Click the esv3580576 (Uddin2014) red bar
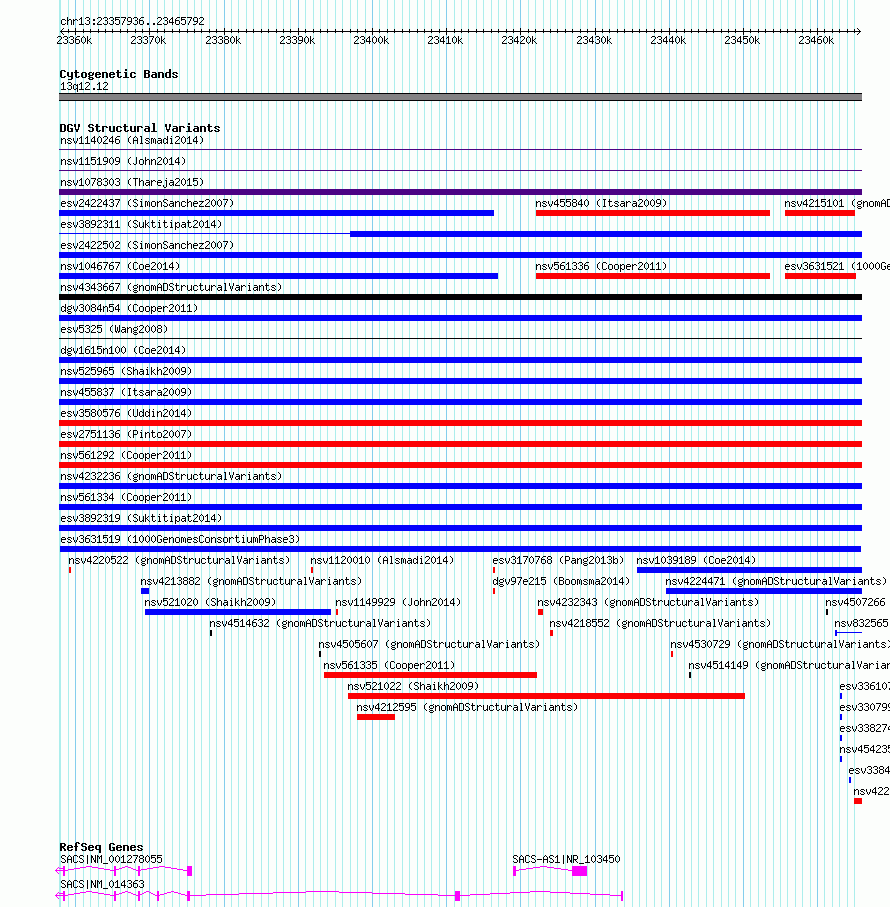The image size is (890, 907). coord(460,423)
